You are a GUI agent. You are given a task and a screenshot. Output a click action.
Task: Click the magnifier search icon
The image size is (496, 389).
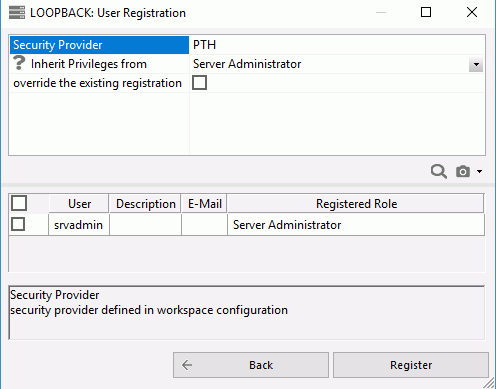coord(438,172)
